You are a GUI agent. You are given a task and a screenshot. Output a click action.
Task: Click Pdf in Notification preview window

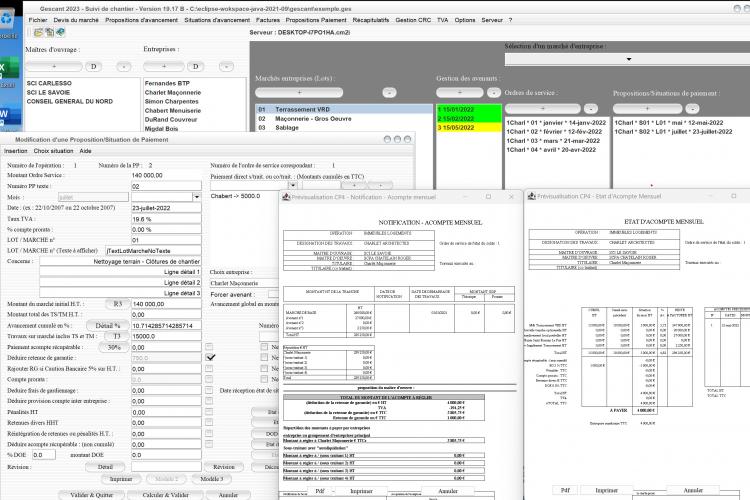320,491
